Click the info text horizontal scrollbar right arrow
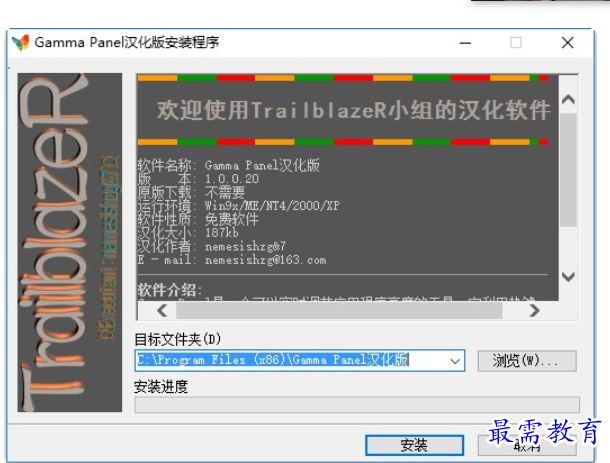The image size is (610, 463). tap(535, 310)
